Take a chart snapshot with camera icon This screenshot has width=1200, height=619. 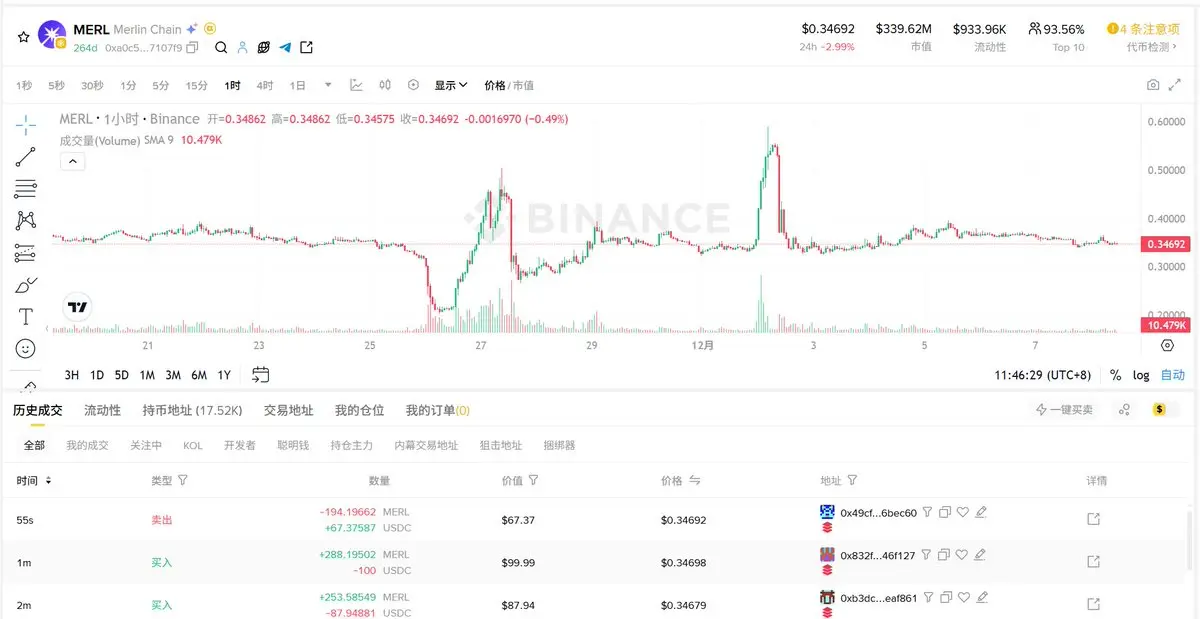coord(1153,85)
